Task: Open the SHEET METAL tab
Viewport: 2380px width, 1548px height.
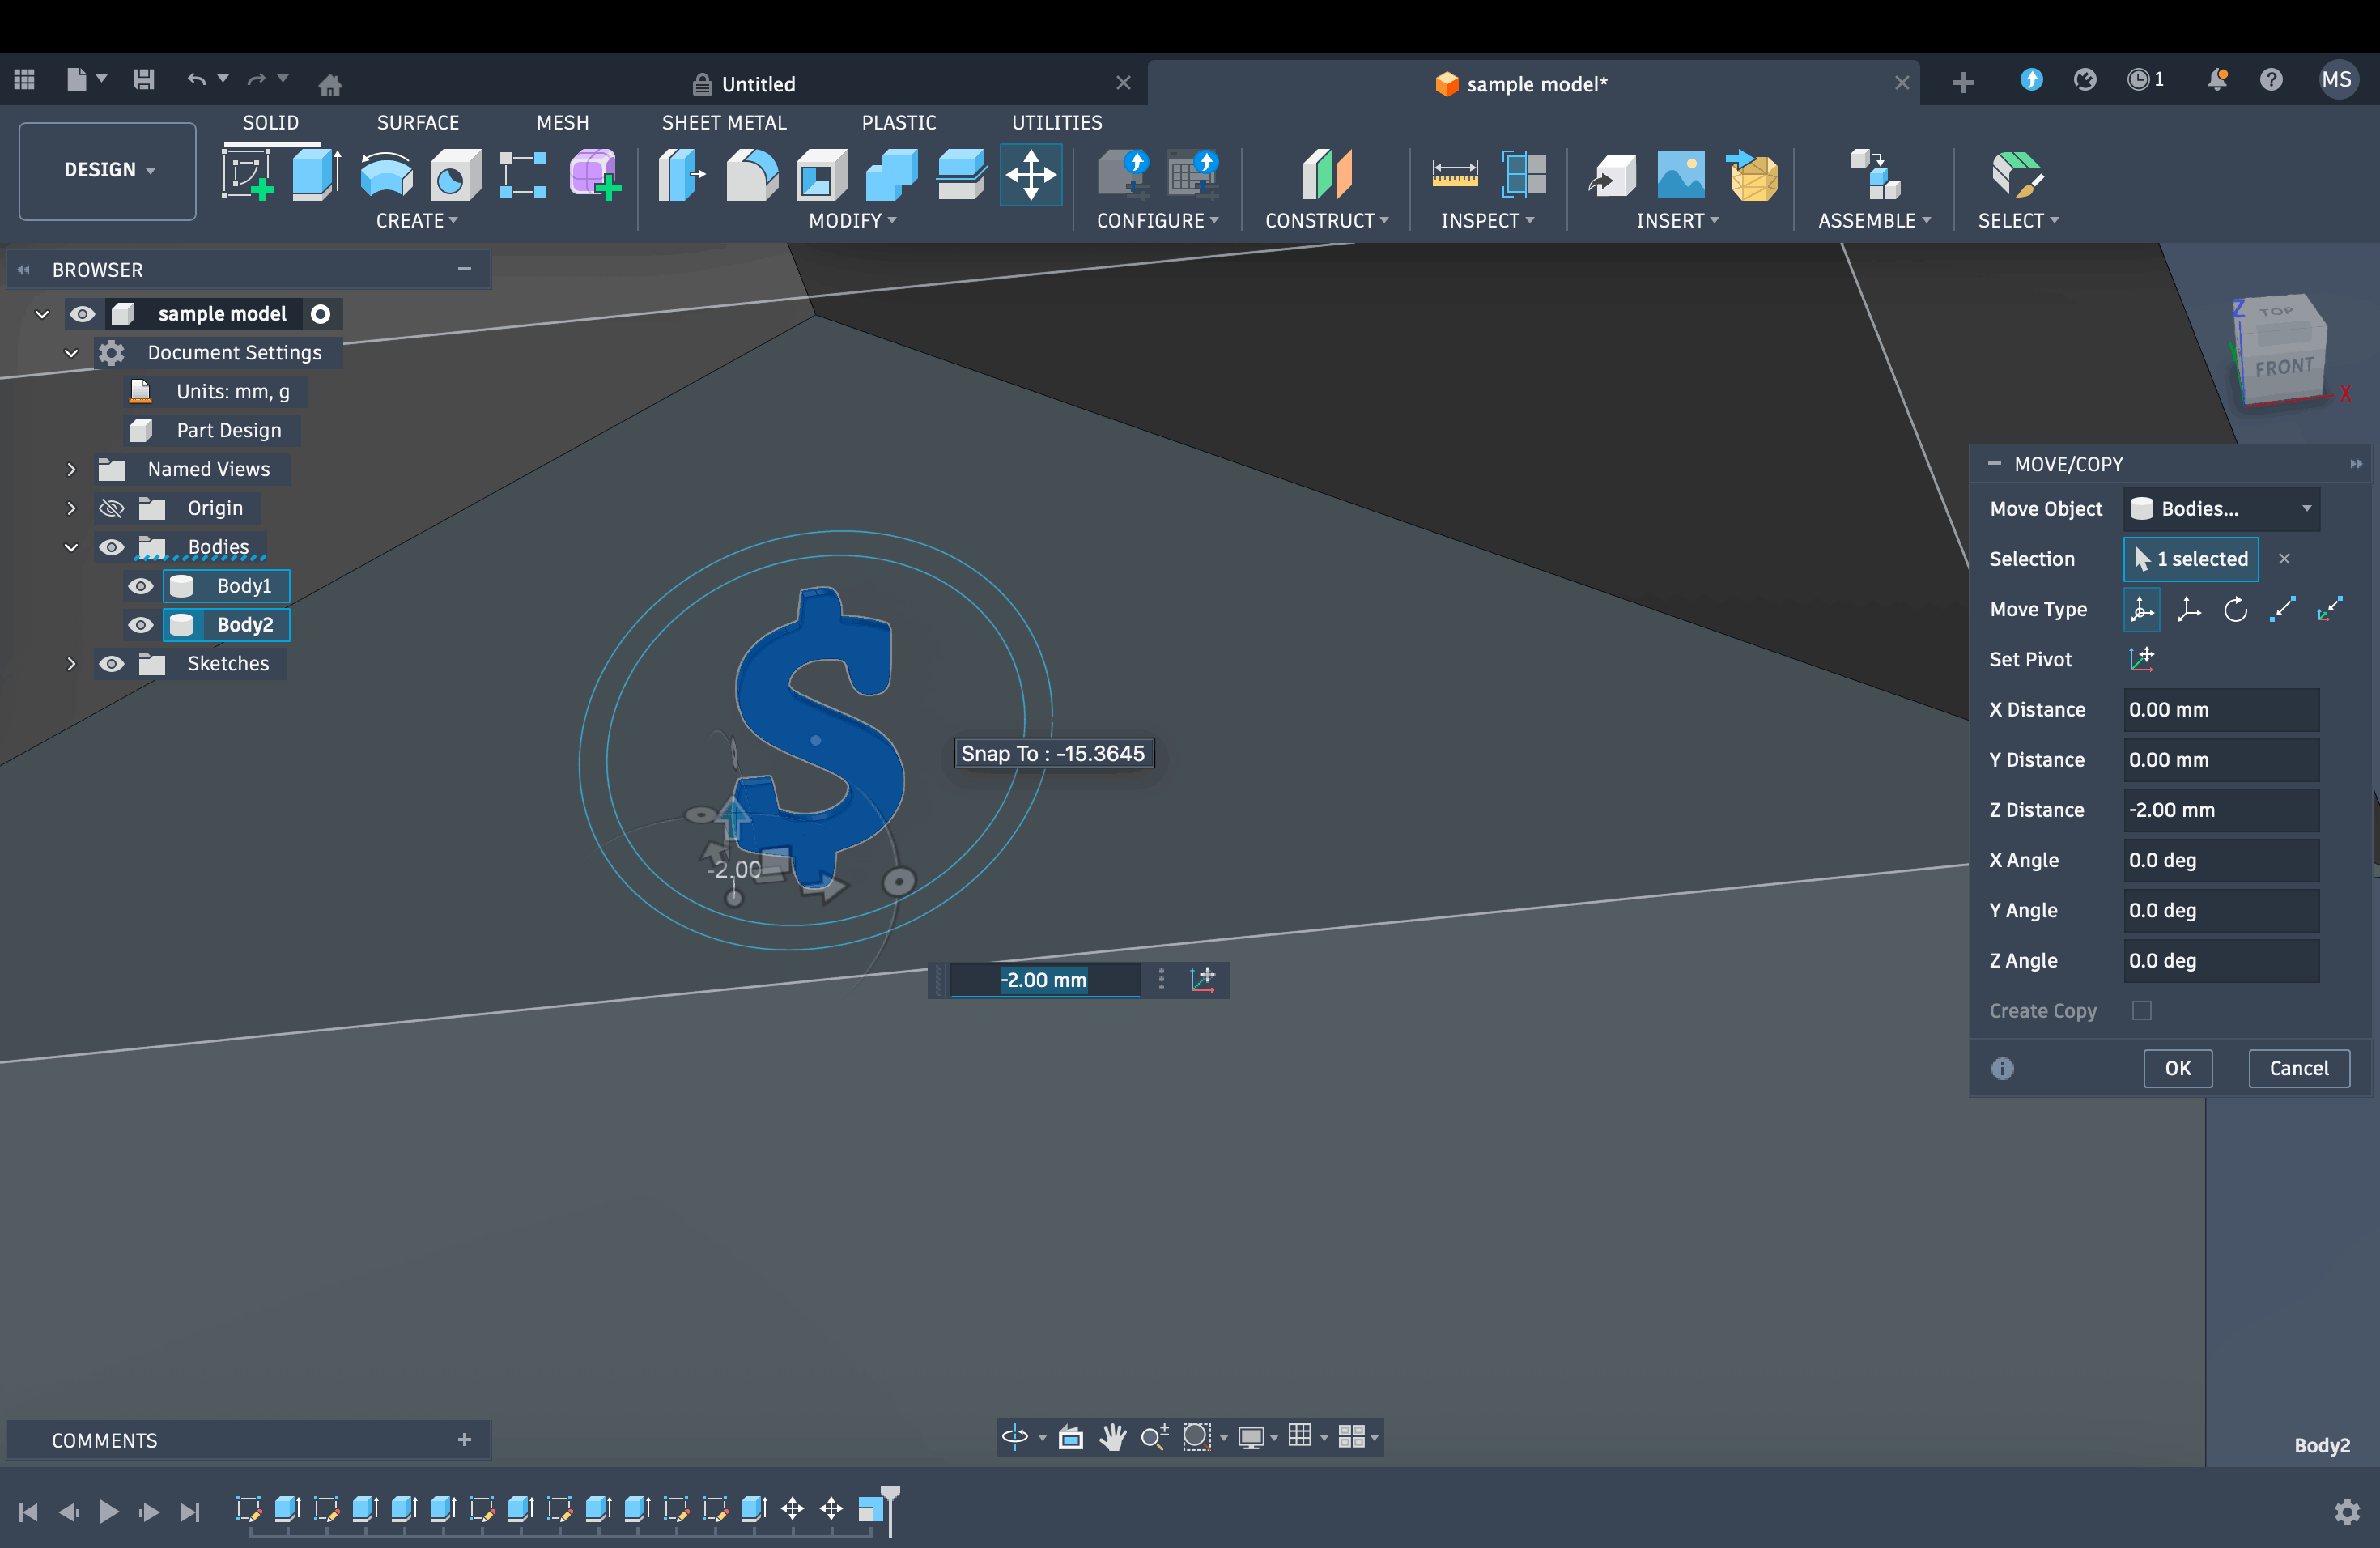Action: [723, 122]
